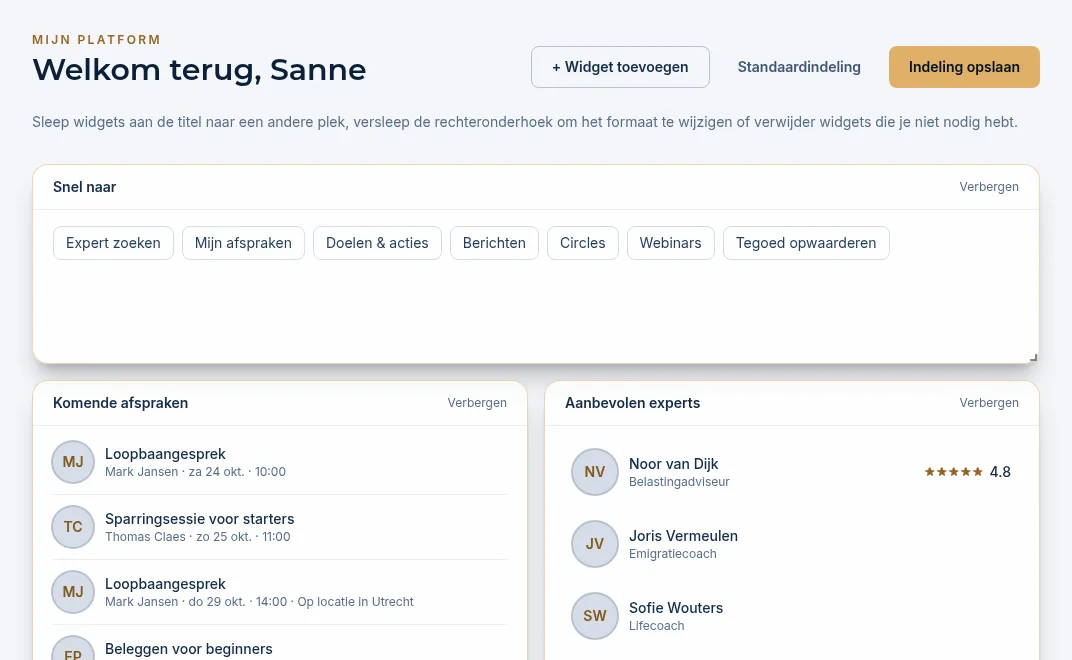Hide the Snel naar widget
Screen dimensions: 1072x660
click(x=989, y=187)
